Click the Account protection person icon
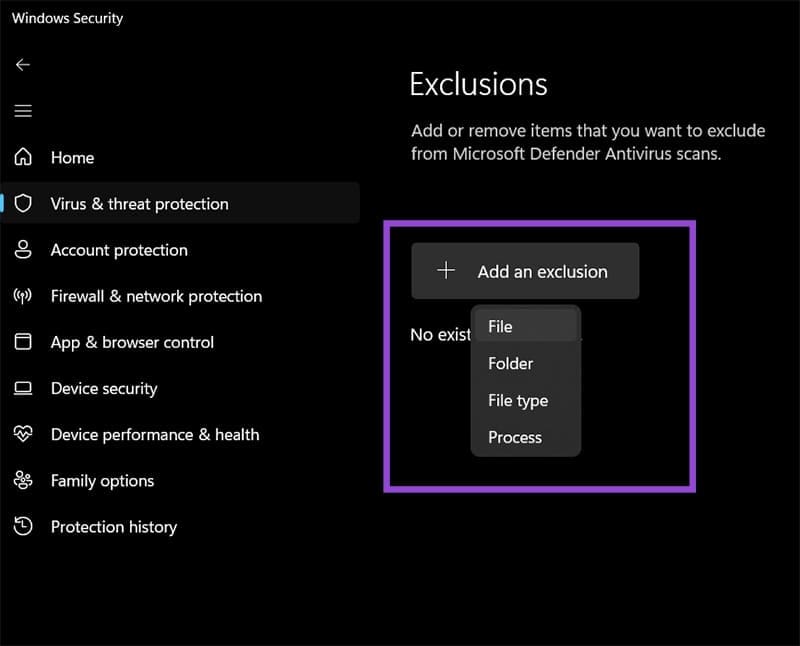The image size is (800, 646). click(x=23, y=250)
